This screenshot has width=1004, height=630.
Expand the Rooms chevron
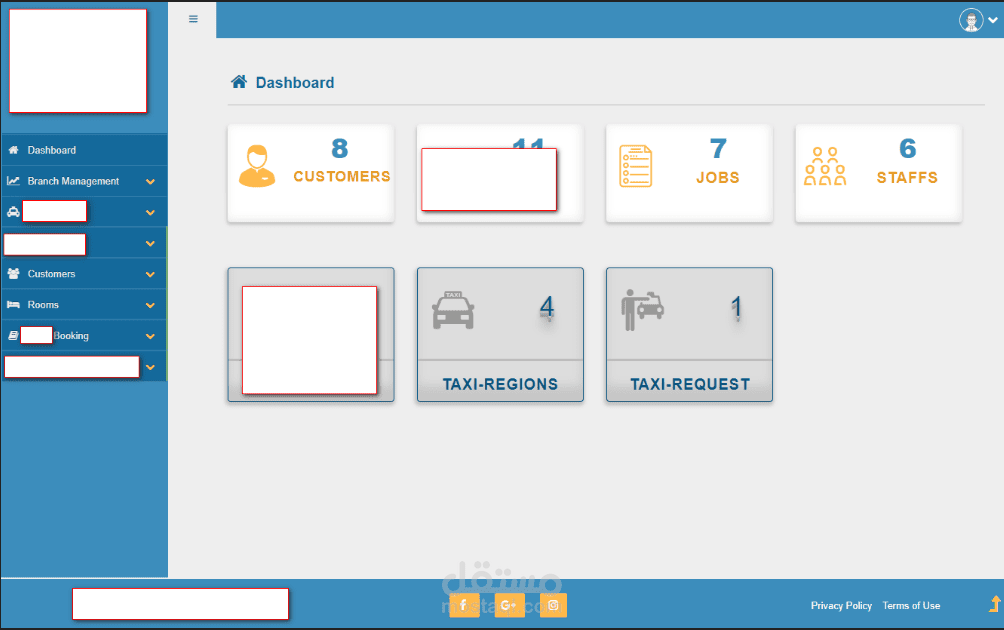(150, 305)
